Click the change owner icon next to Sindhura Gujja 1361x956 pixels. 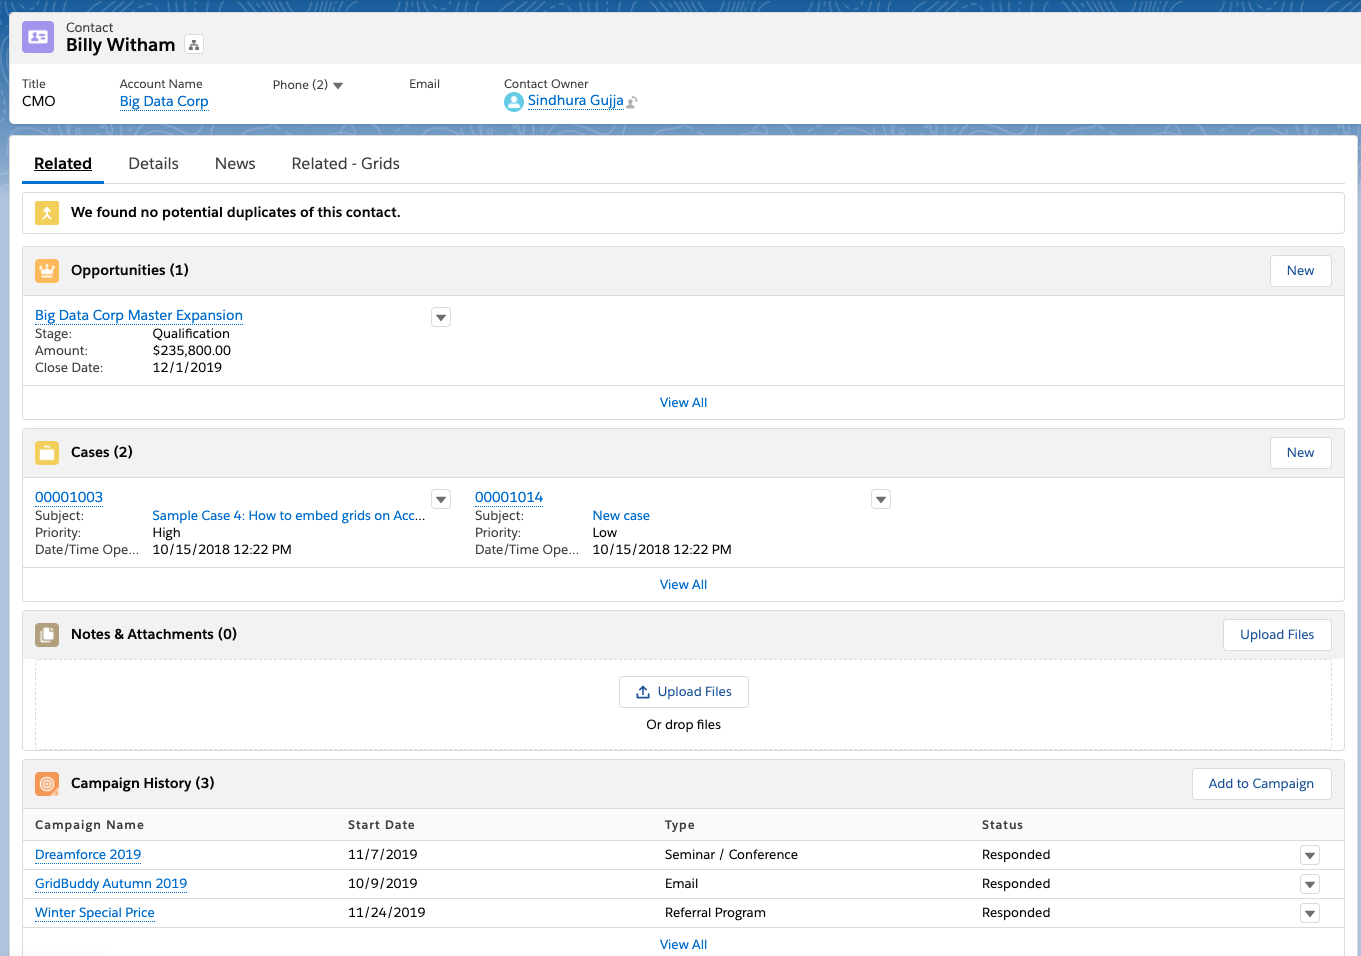point(632,102)
